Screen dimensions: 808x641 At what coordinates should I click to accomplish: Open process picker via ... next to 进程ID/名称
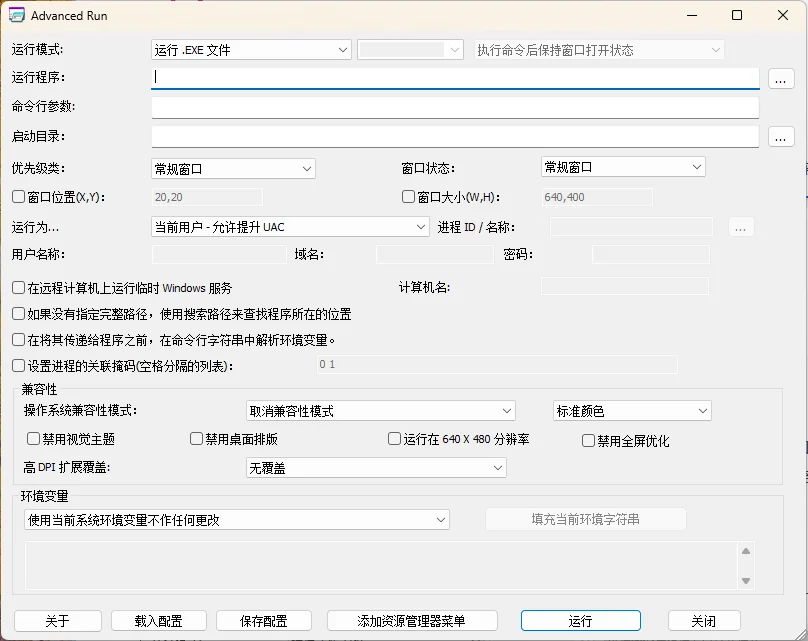coord(741,228)
